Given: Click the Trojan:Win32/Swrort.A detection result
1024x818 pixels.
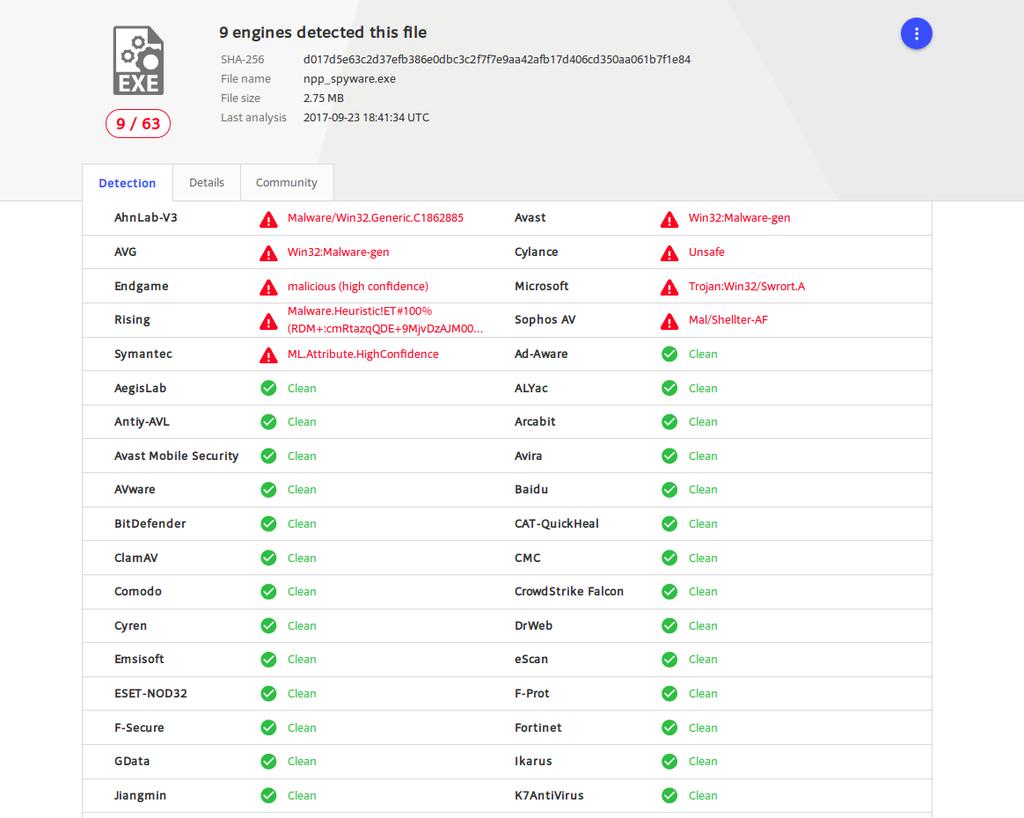Looking at the screenshot, I should pos(746,286).
